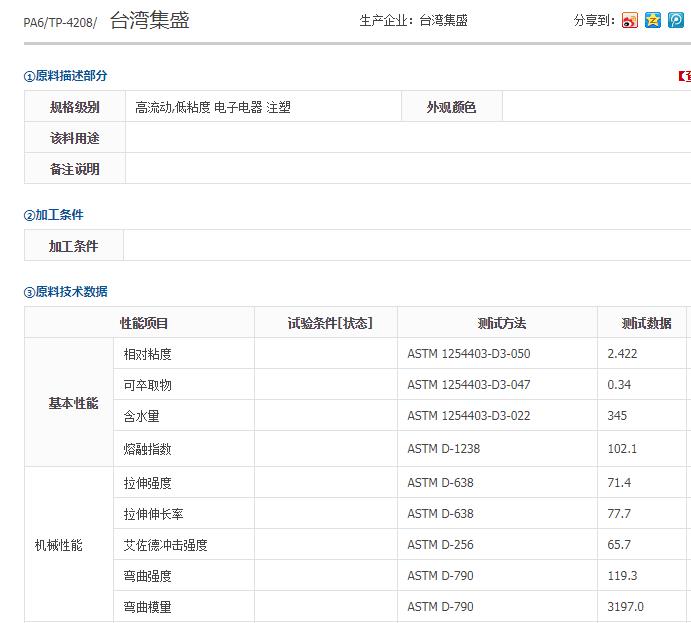Click the 测试方法 column header

[498, 323]
